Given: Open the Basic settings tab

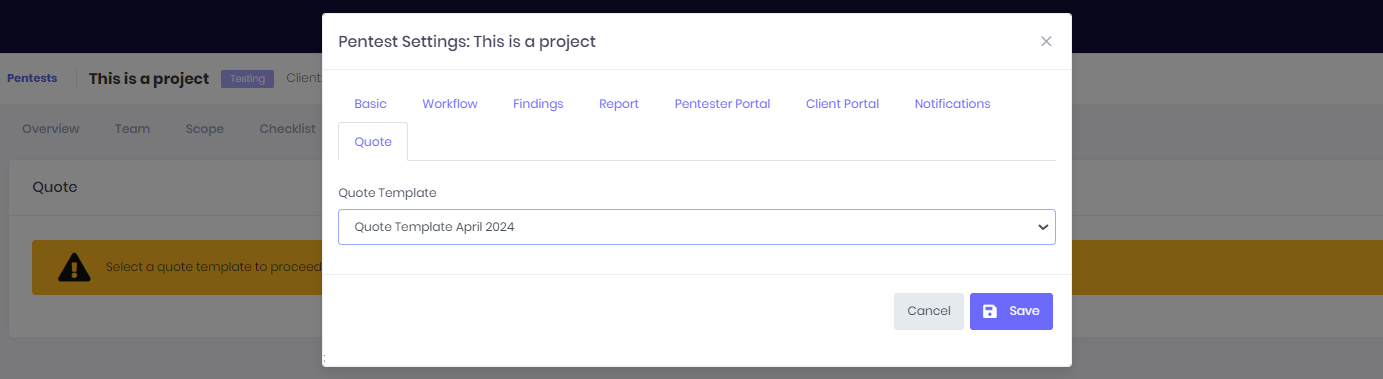Looking at the screenshot, I should click(371, 104).
